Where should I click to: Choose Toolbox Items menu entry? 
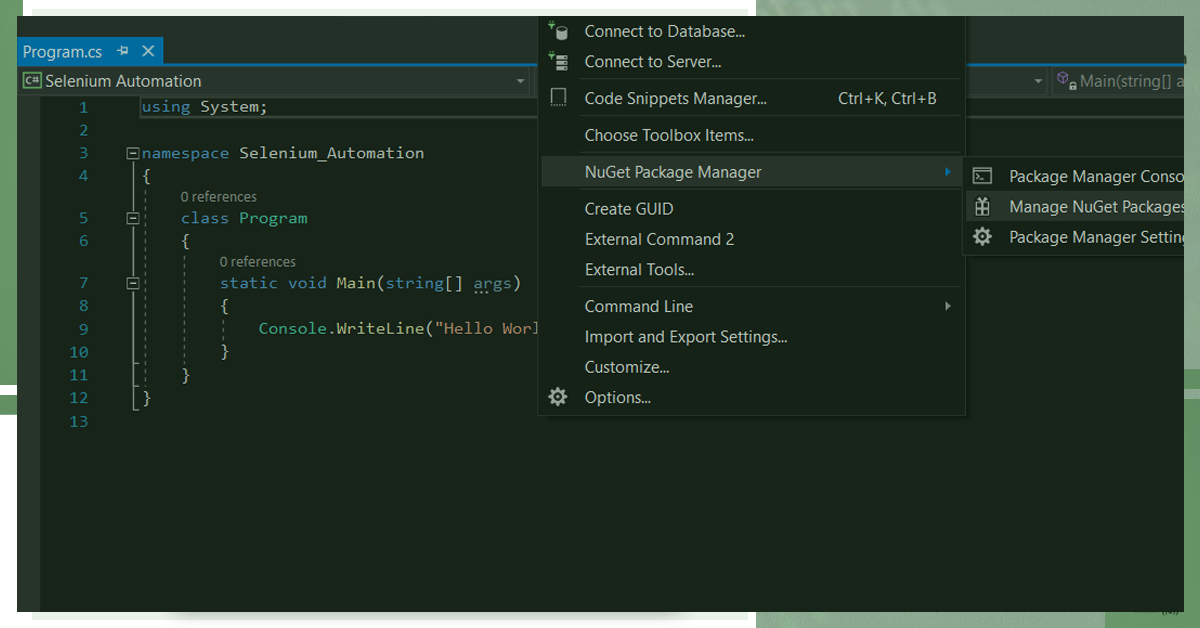coord(751,135)
